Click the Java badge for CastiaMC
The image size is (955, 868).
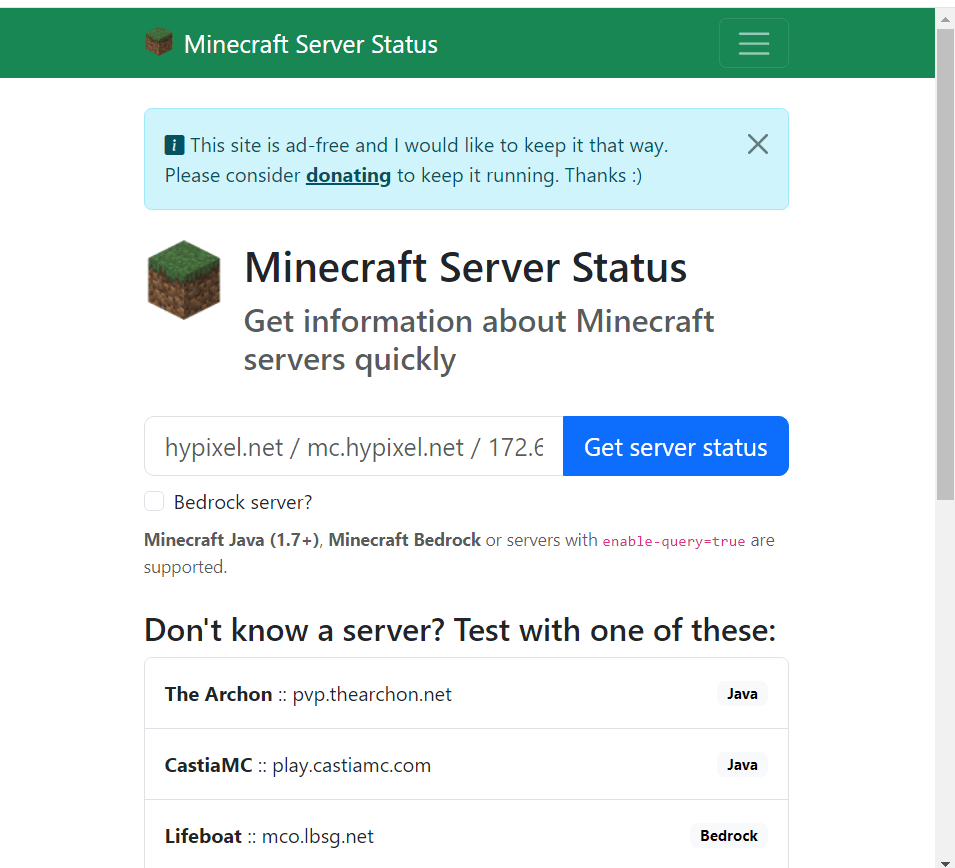point(741,764)
